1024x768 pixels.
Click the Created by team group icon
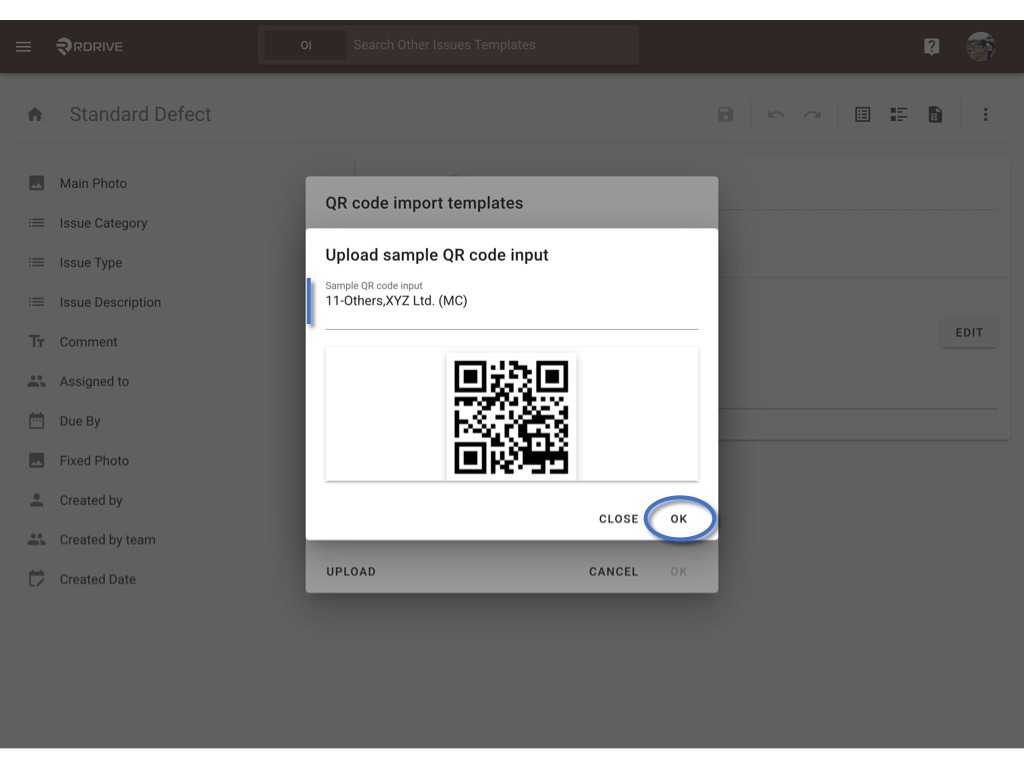37,539
